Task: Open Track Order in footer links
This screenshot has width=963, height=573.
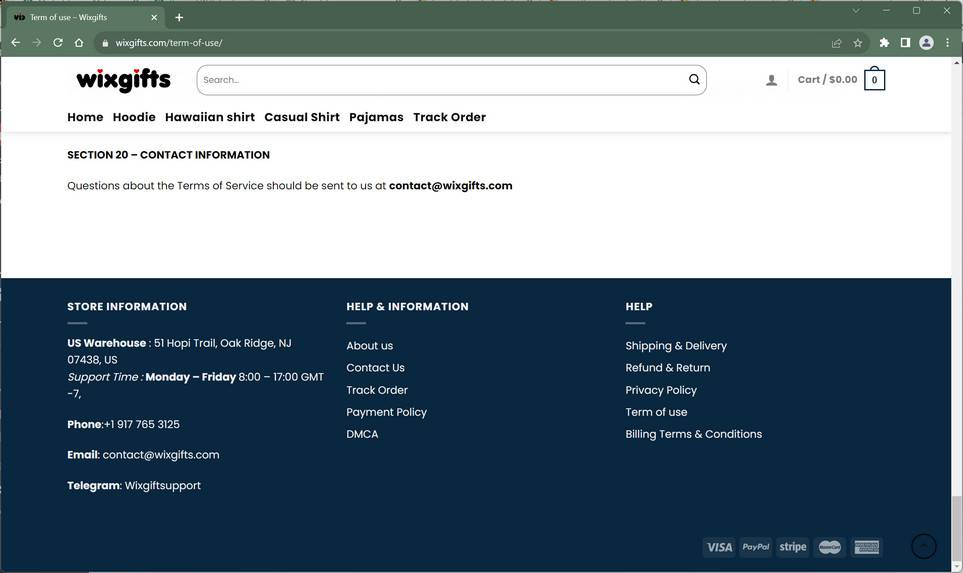Action: click(376, 390)
